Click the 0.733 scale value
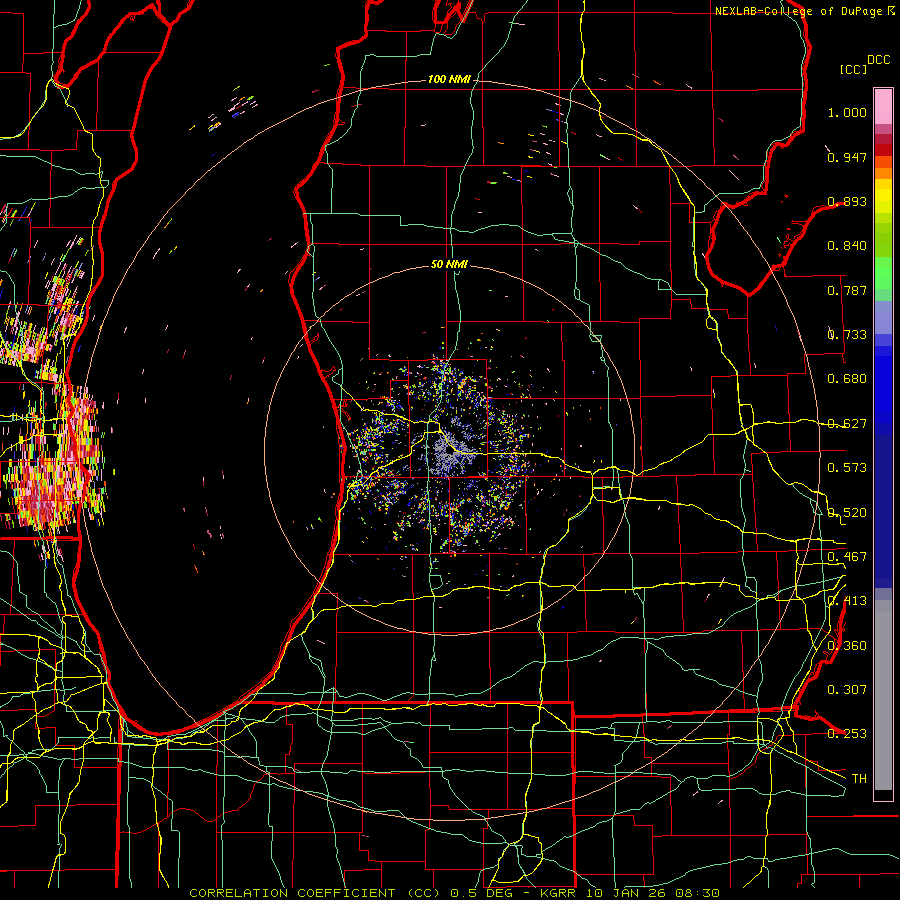 847,335
